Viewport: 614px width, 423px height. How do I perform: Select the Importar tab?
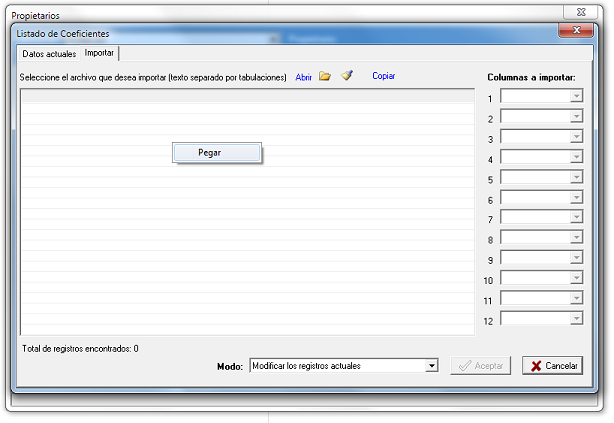tap(99, 53)
